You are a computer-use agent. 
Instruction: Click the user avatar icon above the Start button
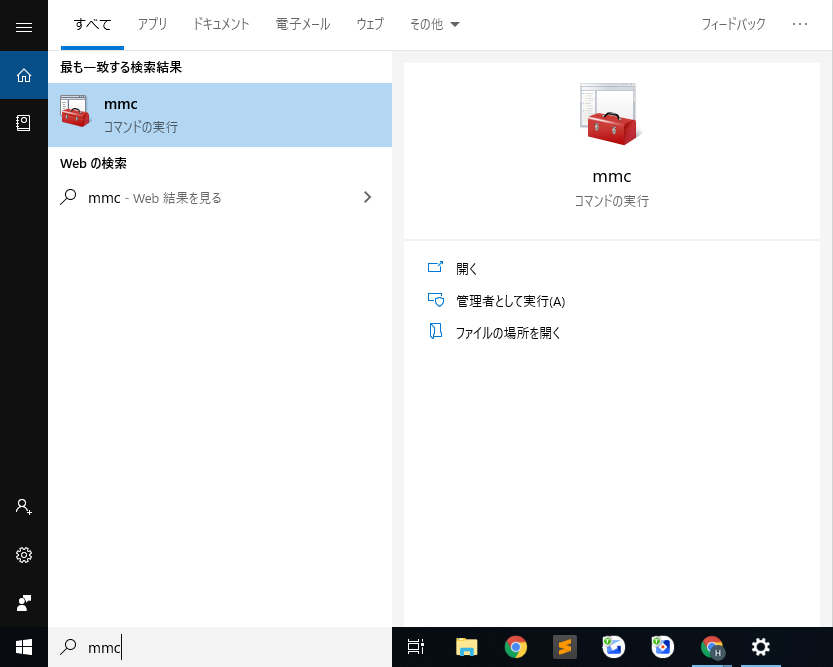click(x=23, y=603)
